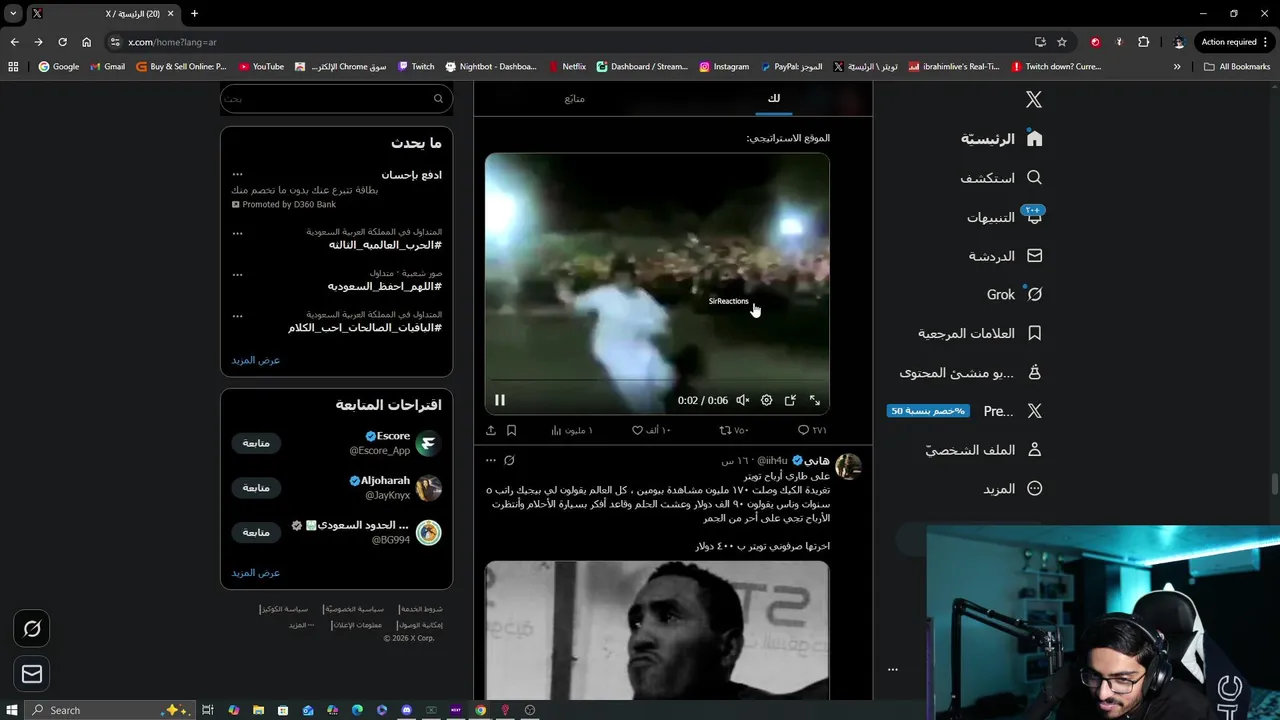
Task: Share the video post
Action: [x=491, y=430]
